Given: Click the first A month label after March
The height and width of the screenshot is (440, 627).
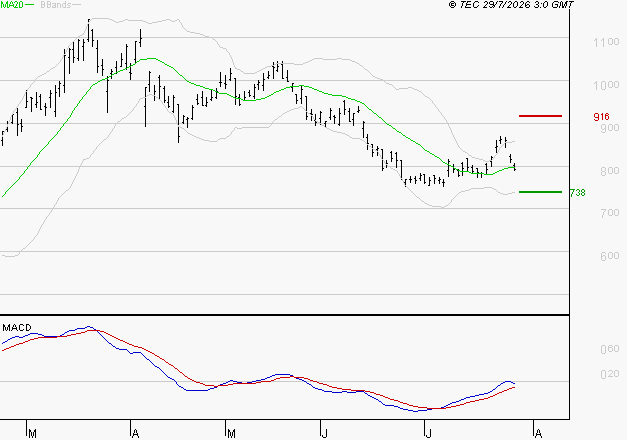Looking at the screenshot, I should [x=136, y=433].
